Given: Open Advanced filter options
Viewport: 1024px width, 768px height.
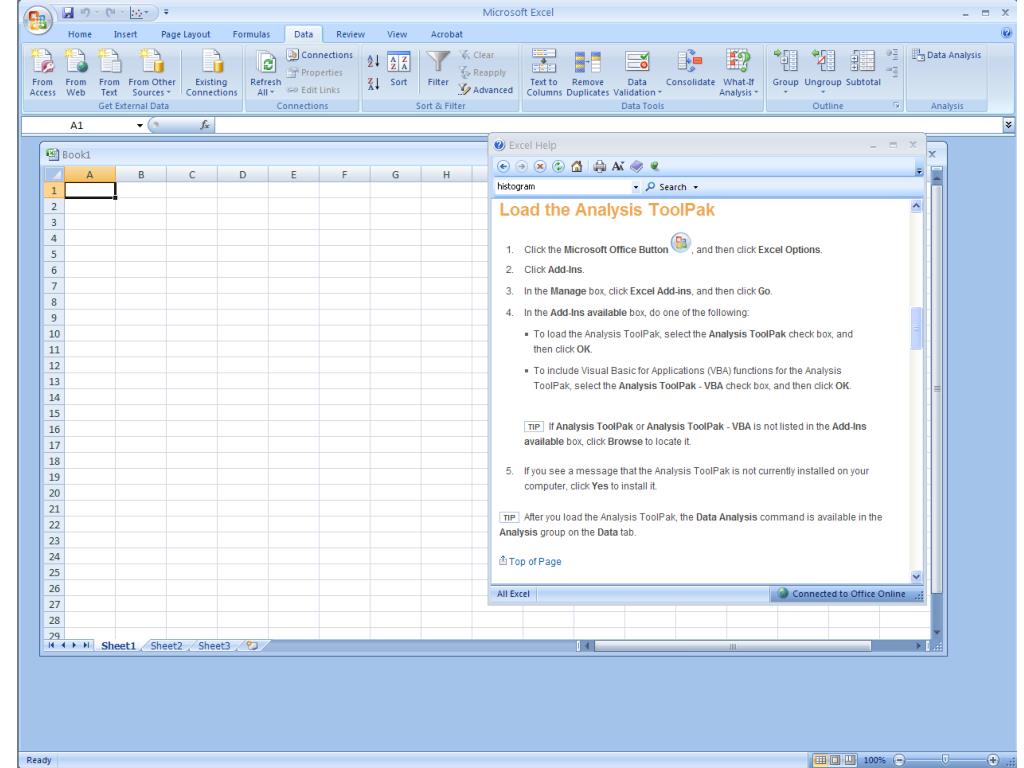Looking at the screenshot, I should [x=486, y=89].
